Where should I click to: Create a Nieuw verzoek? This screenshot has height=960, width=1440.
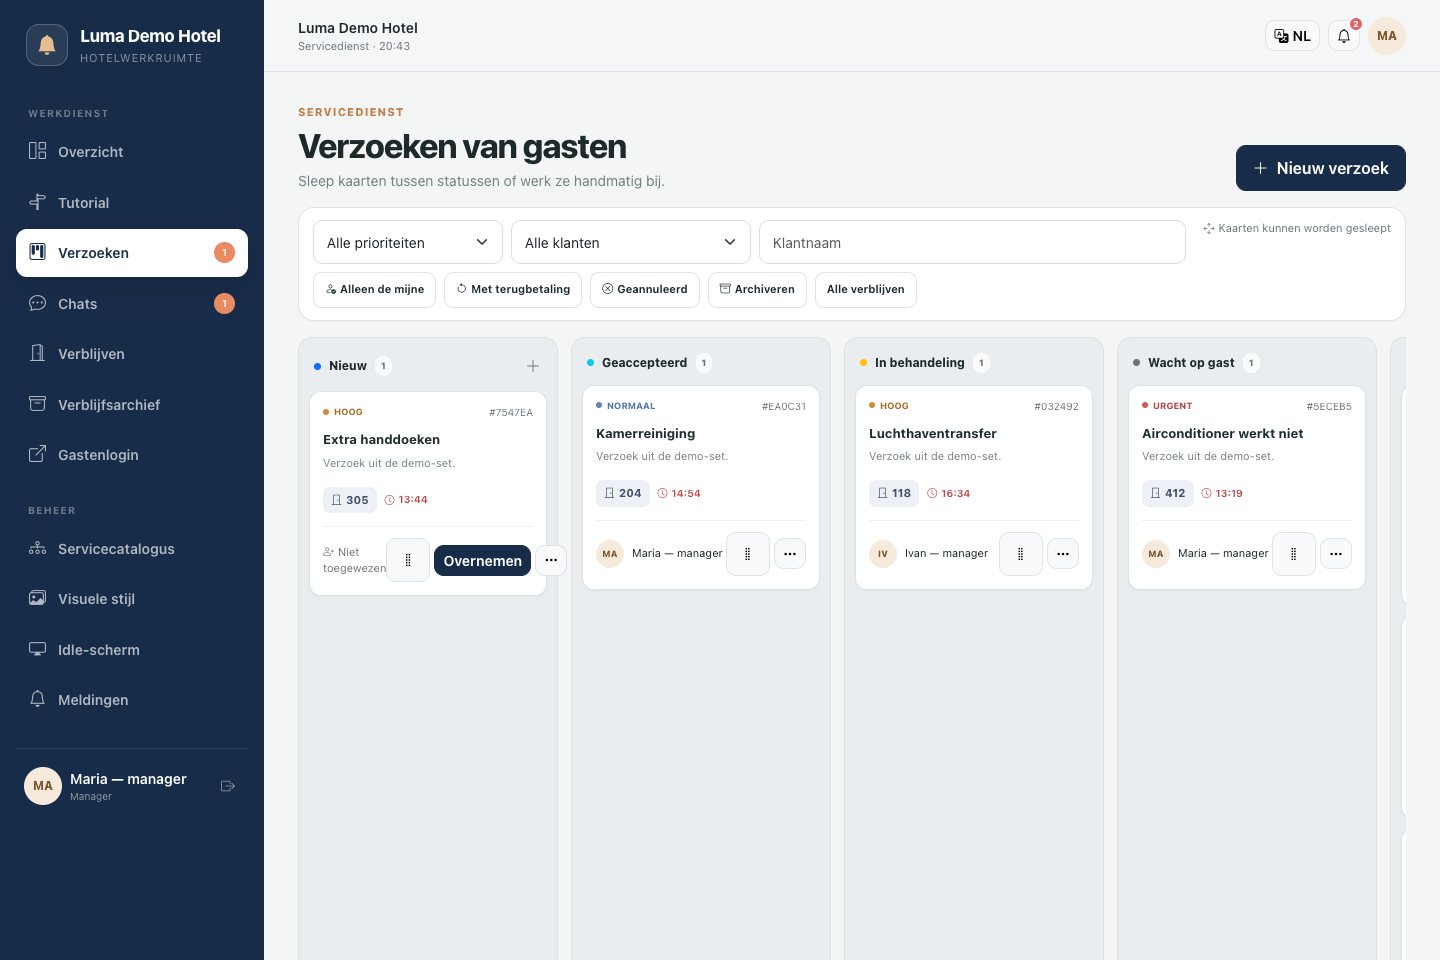pos(1321,168)
